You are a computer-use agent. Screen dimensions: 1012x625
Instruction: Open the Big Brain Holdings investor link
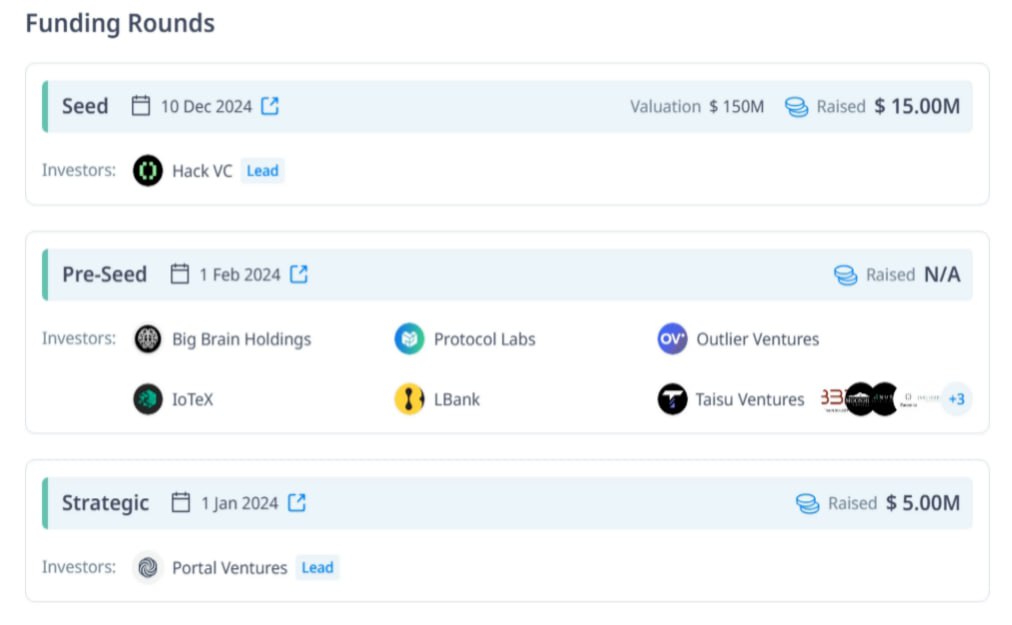click(241, 340)
